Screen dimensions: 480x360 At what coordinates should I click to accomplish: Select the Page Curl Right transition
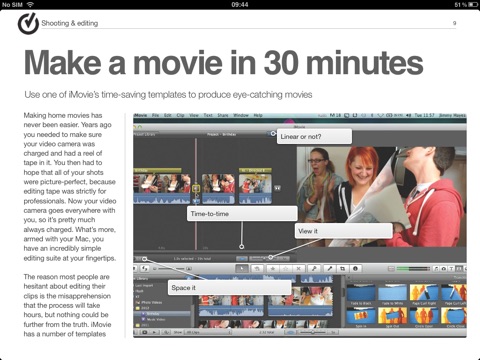click(x=424, y=294)
